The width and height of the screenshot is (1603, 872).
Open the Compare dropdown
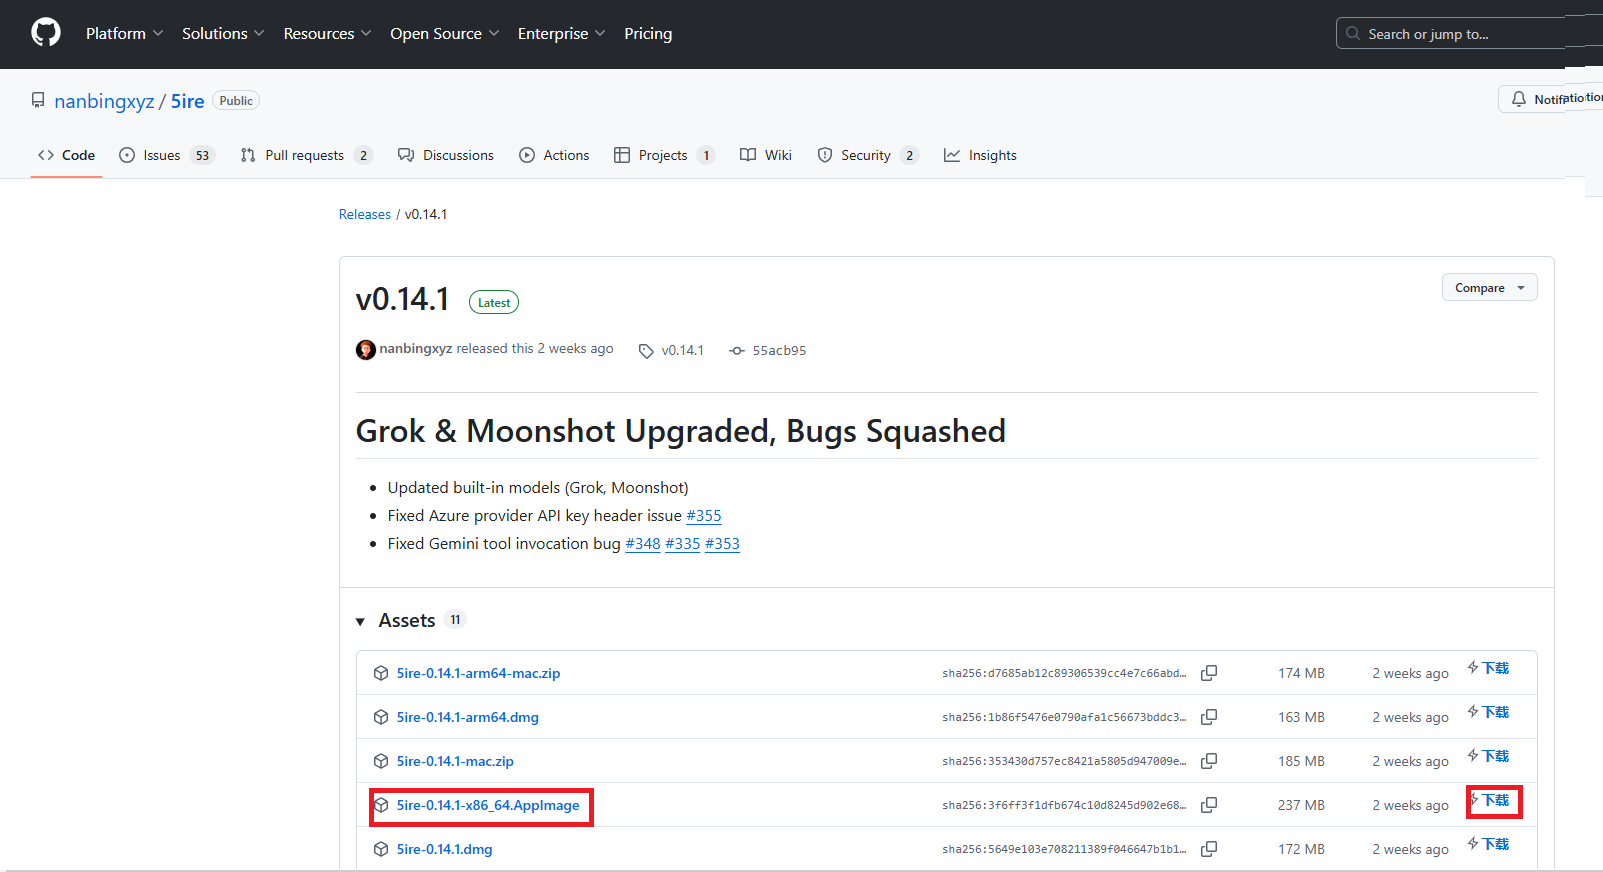click(x=1488, y=288)
